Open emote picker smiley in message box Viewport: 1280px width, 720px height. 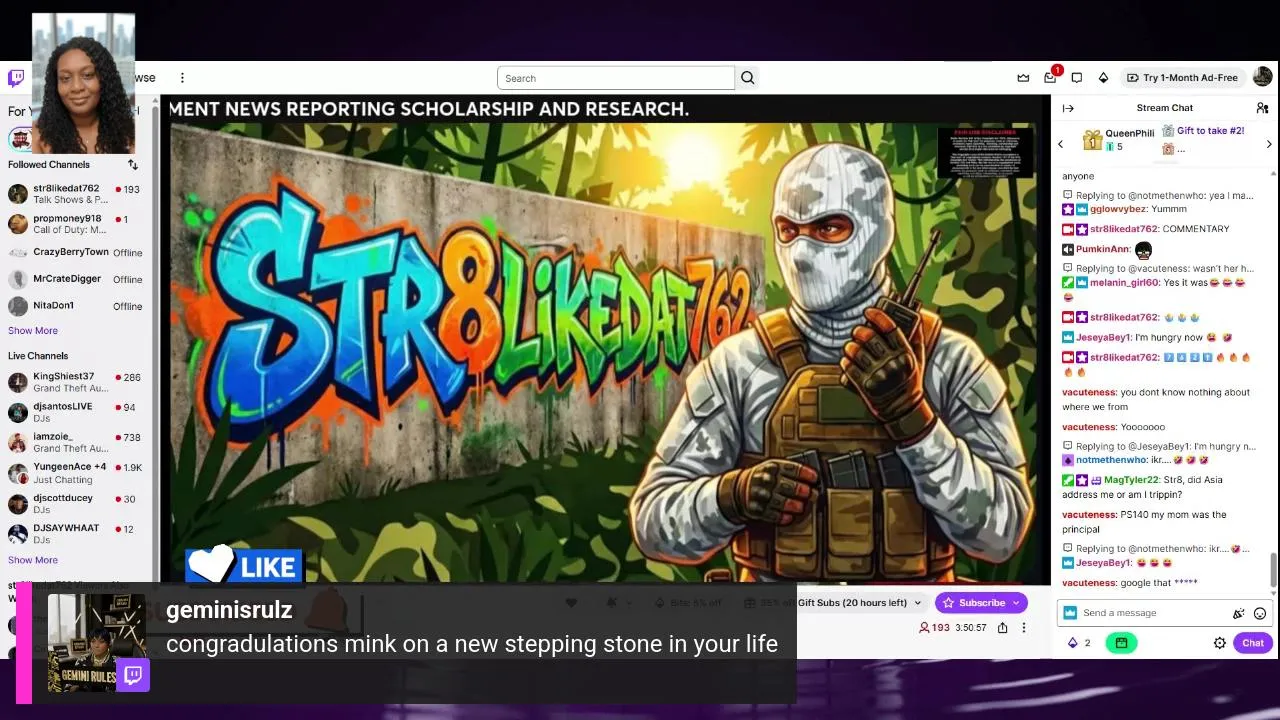1260,613
